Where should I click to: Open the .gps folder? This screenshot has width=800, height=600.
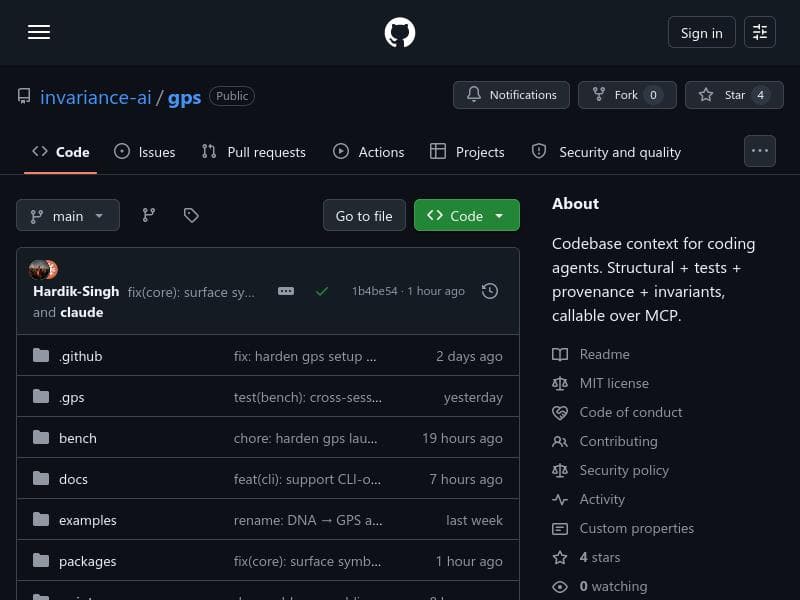click(71, 397)
